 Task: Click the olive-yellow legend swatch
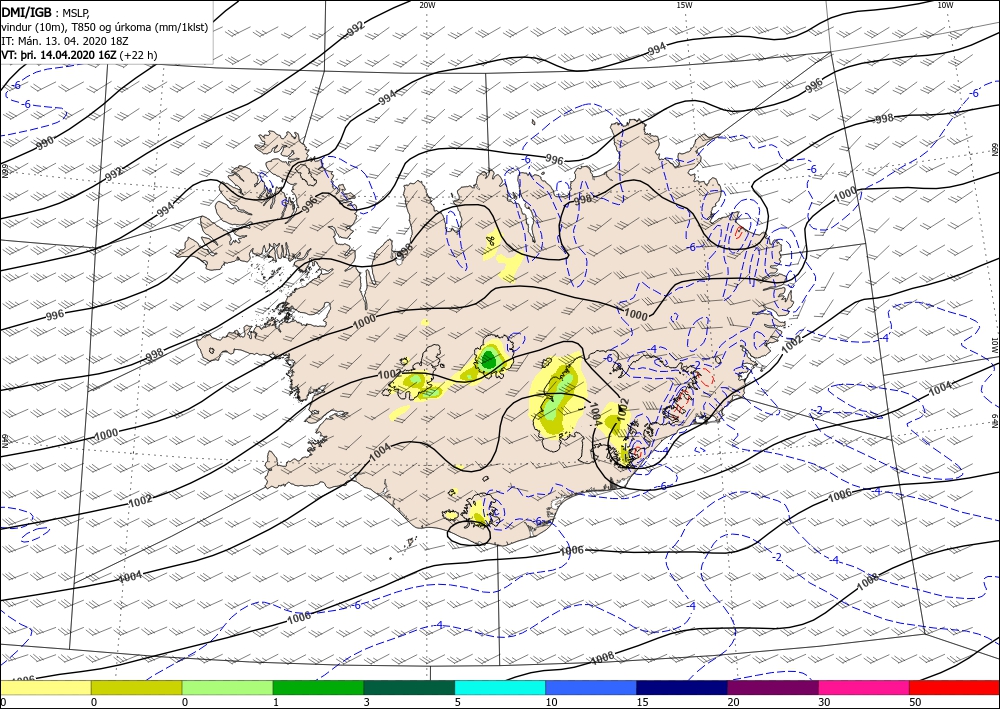[x=136, y=687]
